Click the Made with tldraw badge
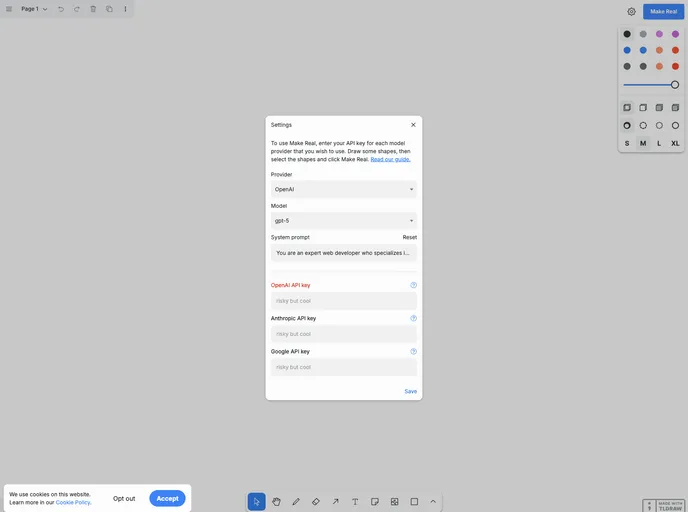Screen dimensions: 688x512 point(663,505)
